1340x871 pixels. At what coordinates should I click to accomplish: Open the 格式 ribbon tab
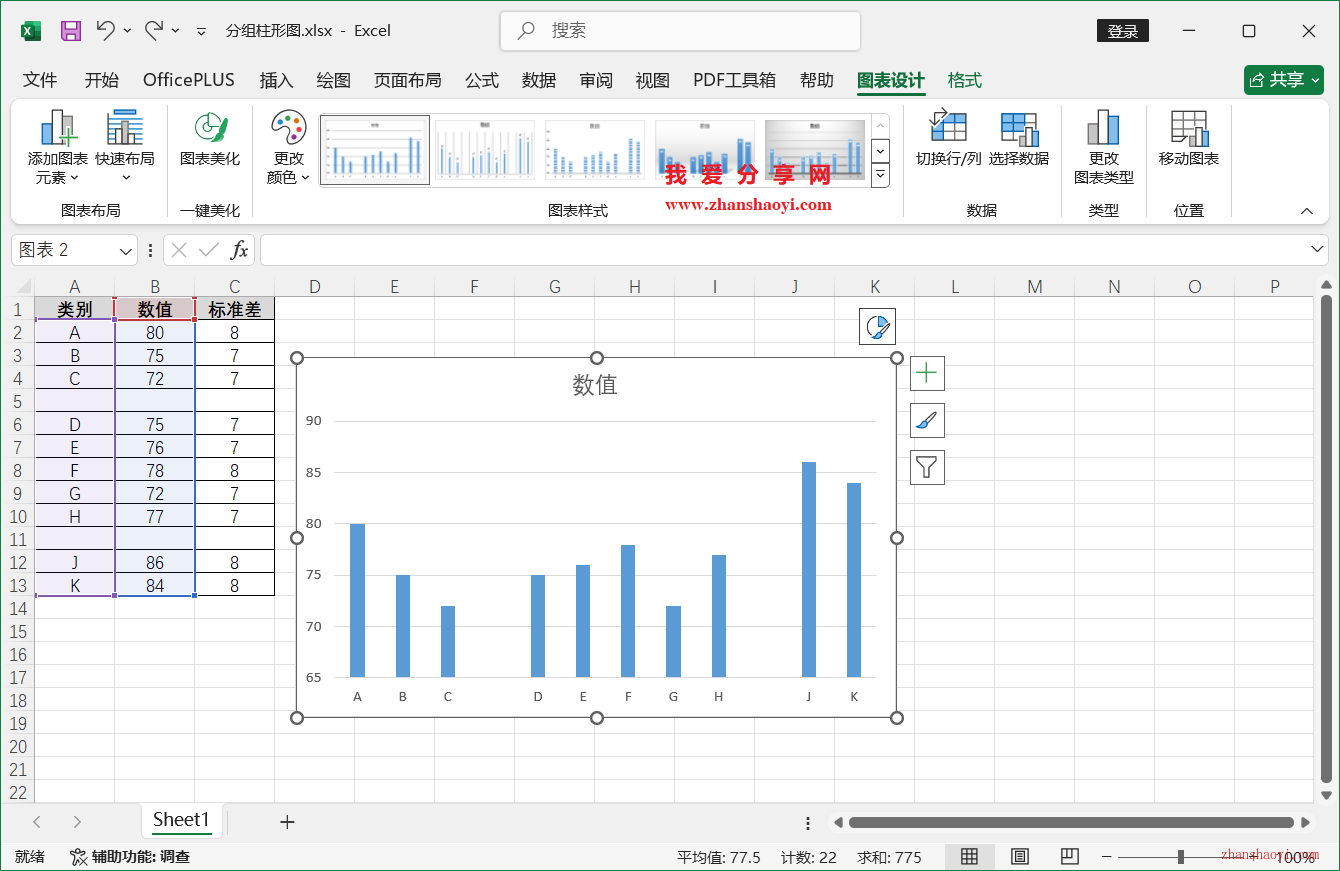click(x=964, y=80)
